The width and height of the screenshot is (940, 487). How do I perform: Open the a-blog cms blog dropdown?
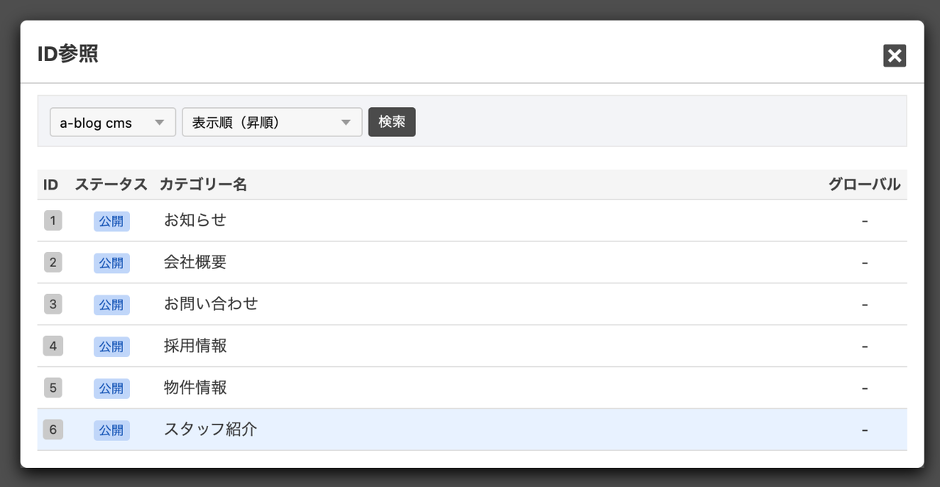[x=112, y=122]
